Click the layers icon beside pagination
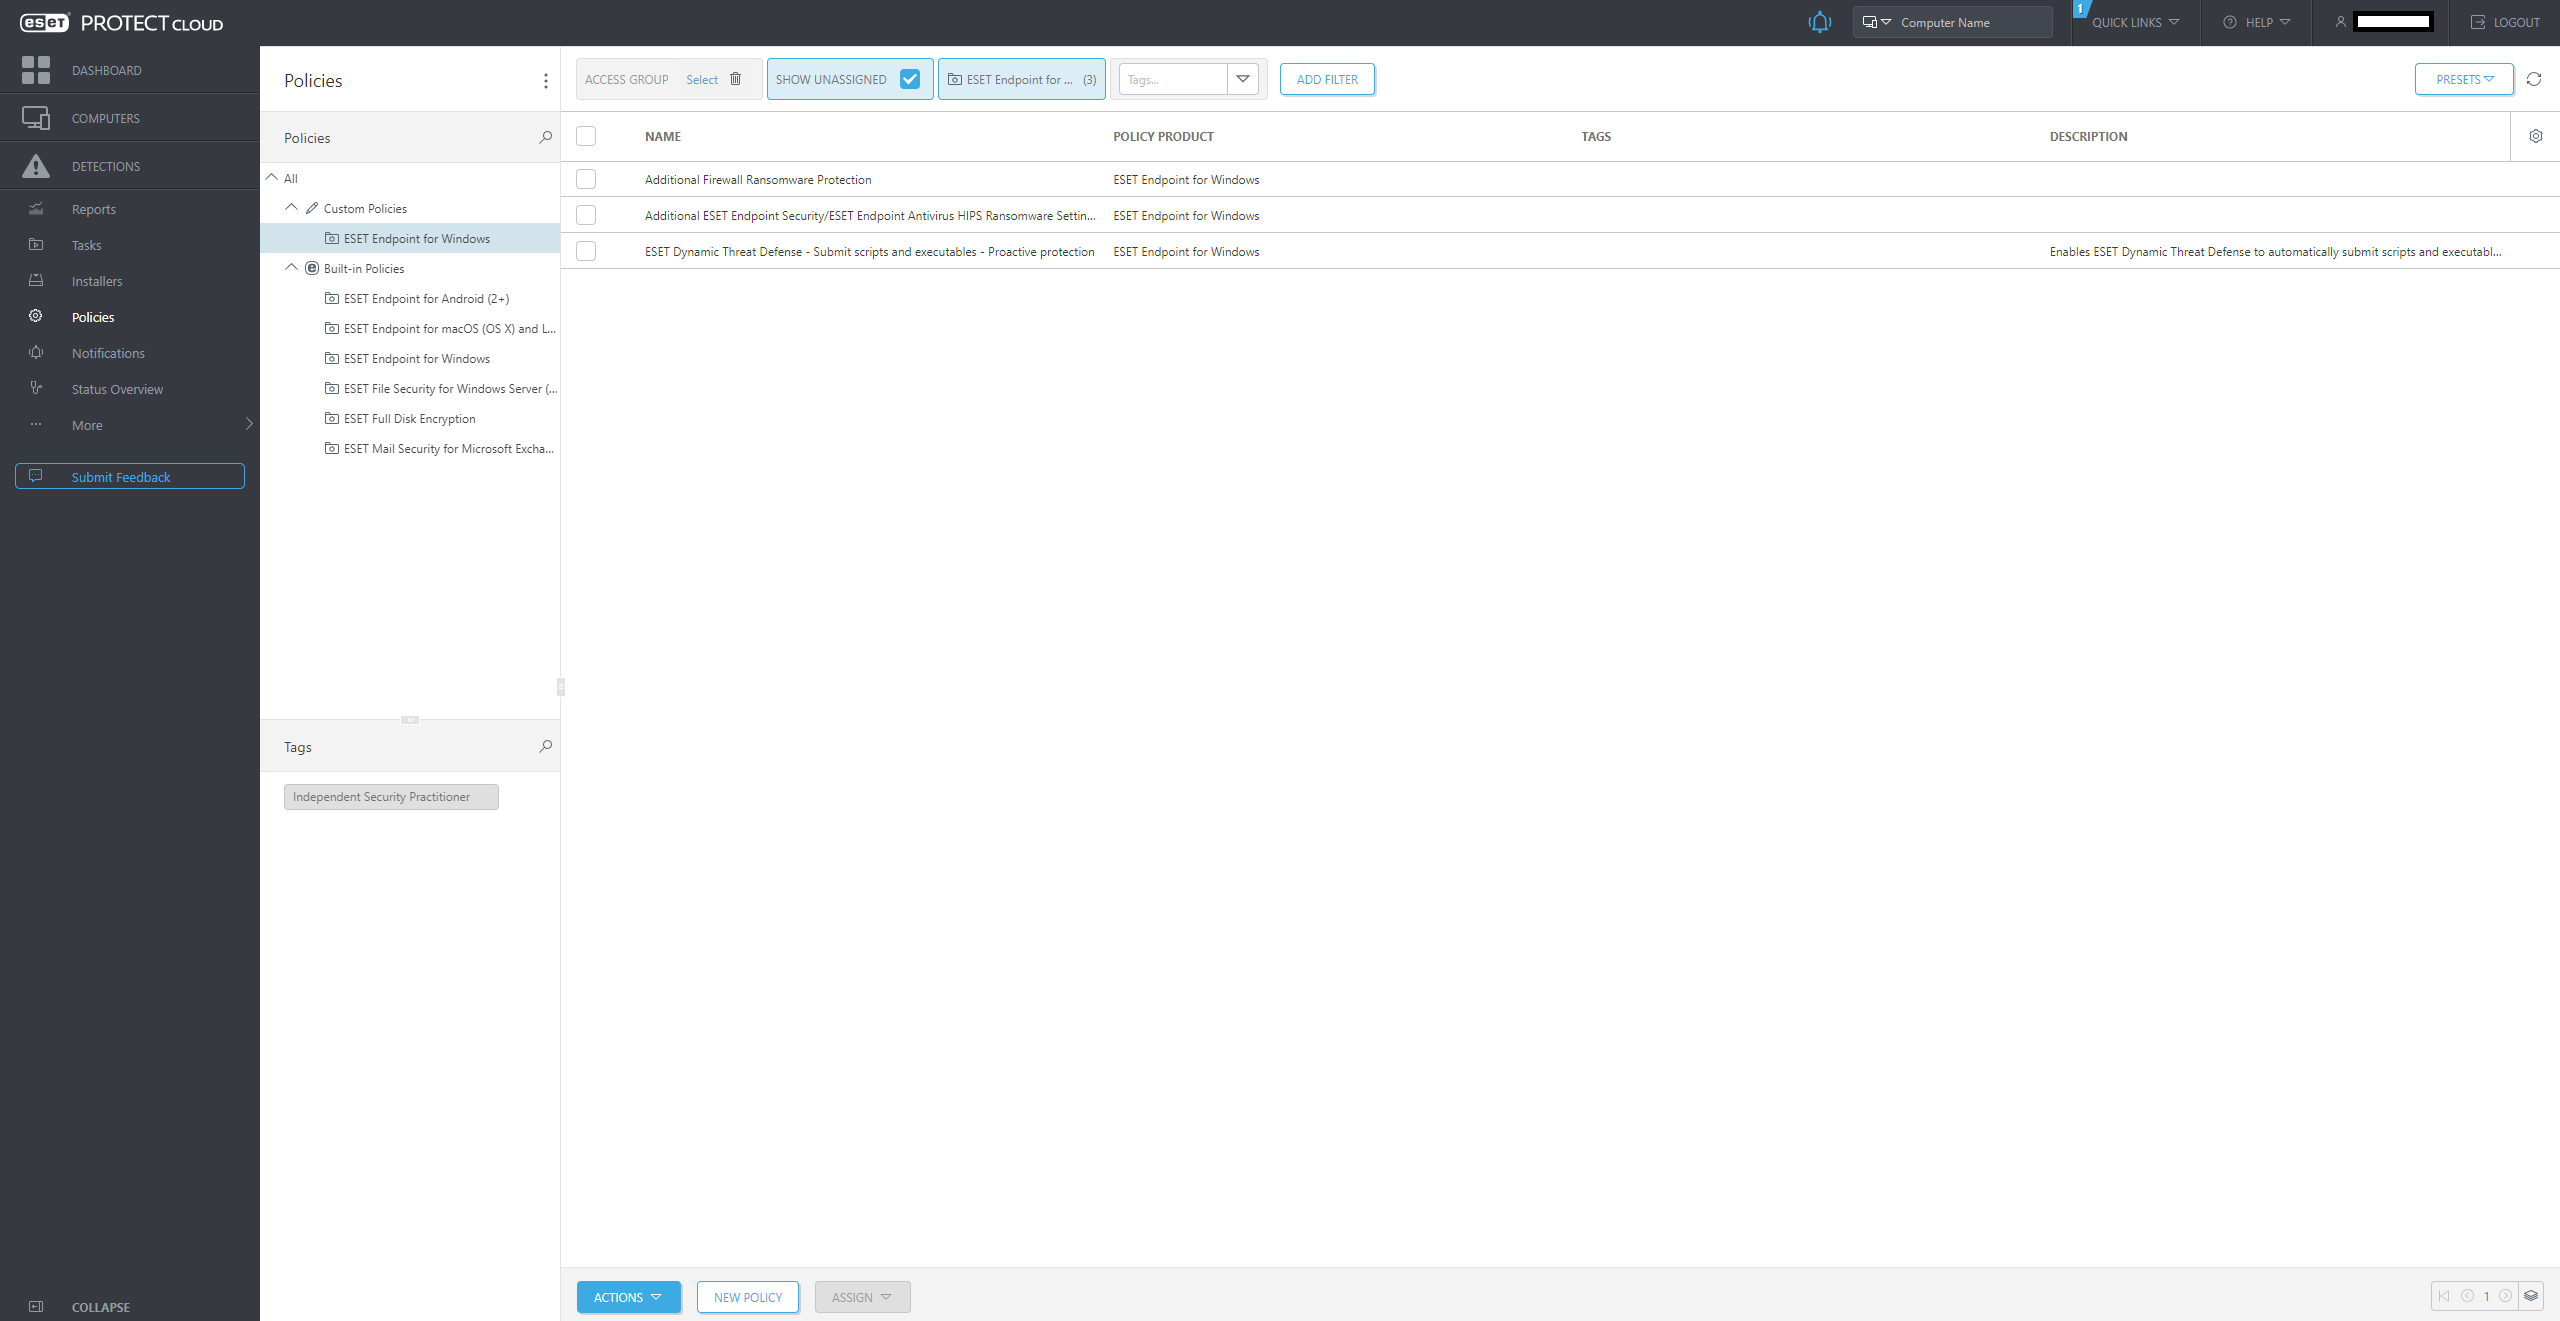Image resolution: width=2560 pixels, height=1321 pixels. click(2531, 1296)
